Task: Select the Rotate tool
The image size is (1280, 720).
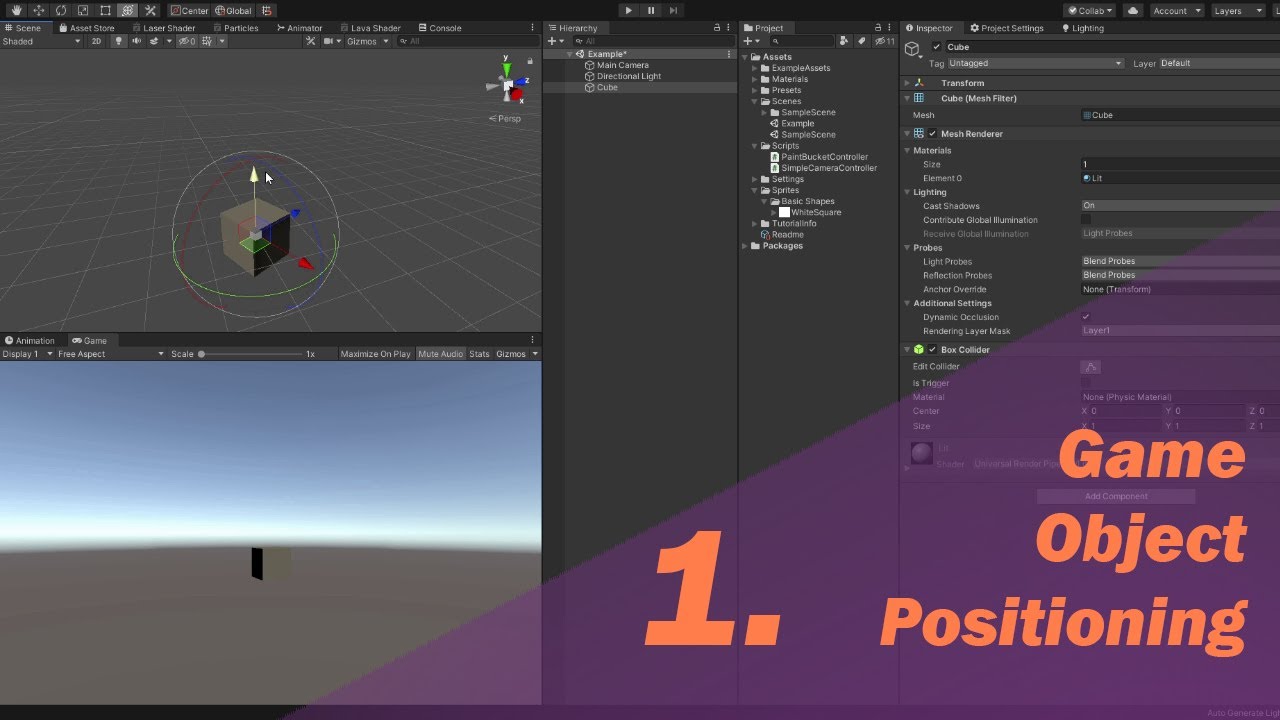Action: [x=61, y=10]
